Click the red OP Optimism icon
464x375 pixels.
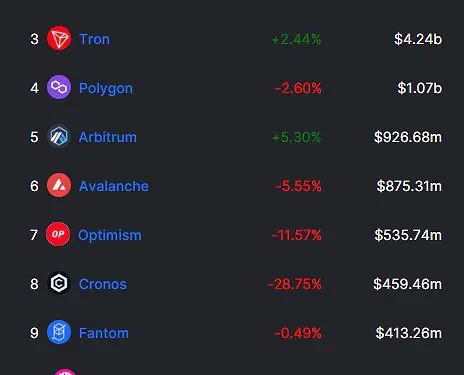tap(58, 234)
